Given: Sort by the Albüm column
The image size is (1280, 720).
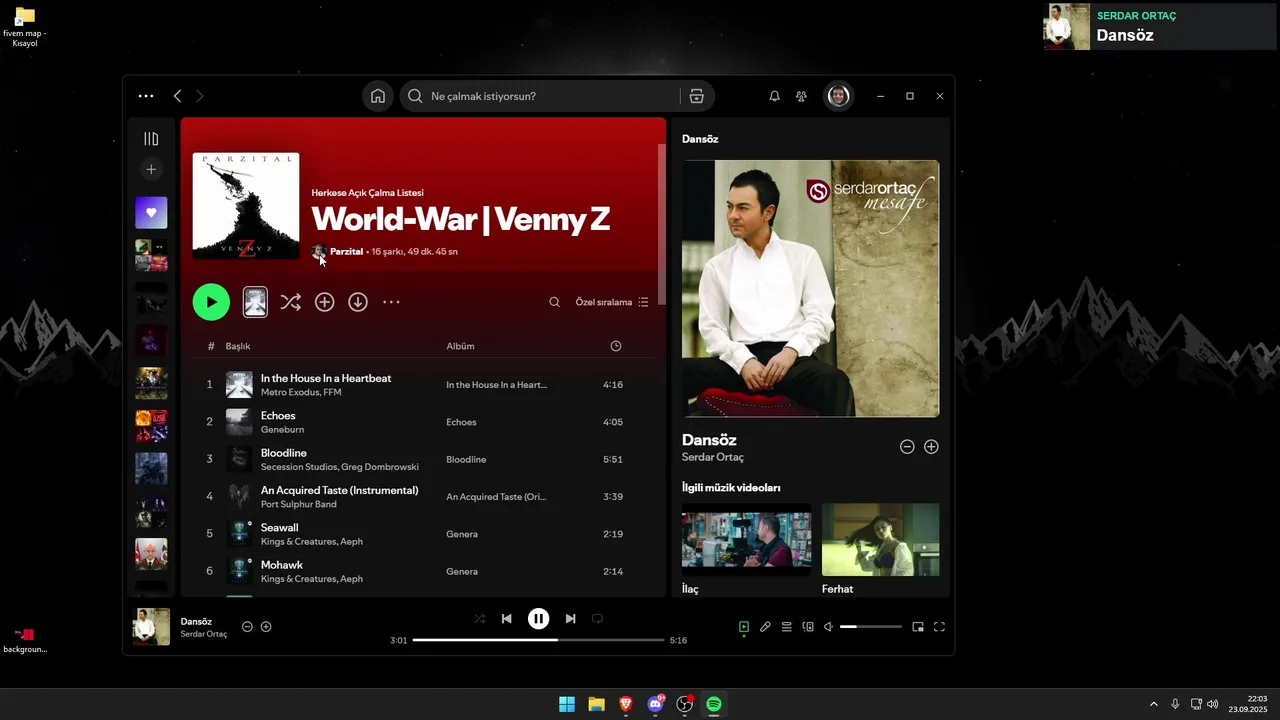Looking at the screenshot, I should click(460, 346).
